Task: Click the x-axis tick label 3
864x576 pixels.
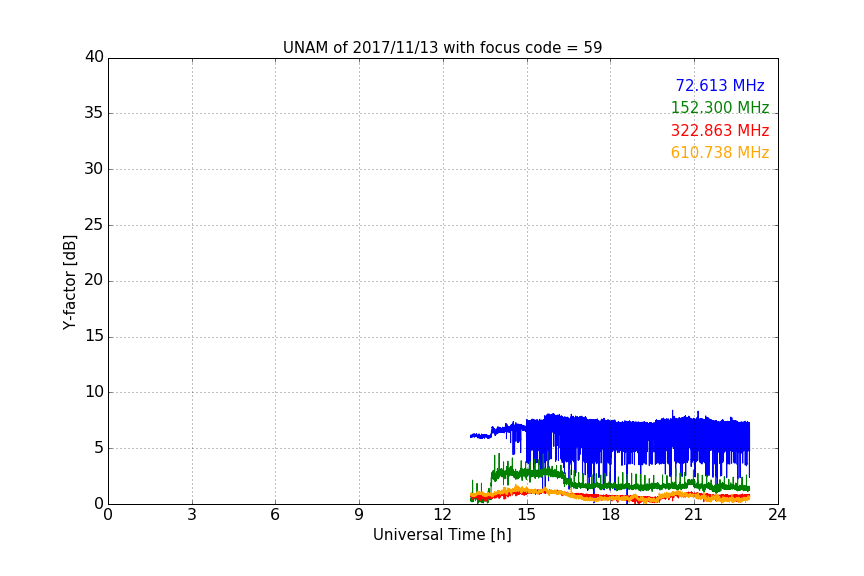Action: 192,515
